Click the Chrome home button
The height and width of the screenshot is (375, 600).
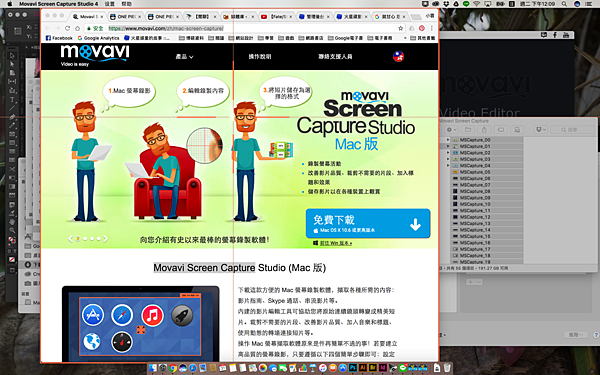[x=77, y=28]
